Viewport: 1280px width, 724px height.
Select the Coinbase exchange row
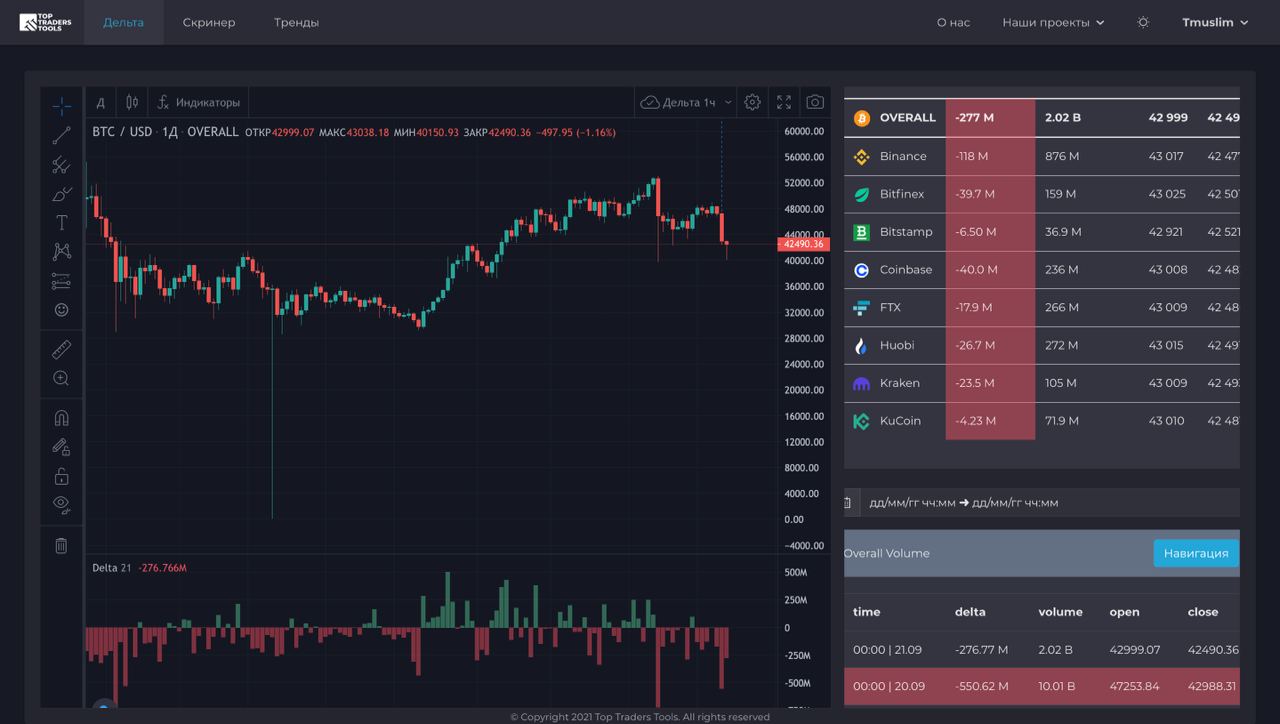(x=1042, y=270)
